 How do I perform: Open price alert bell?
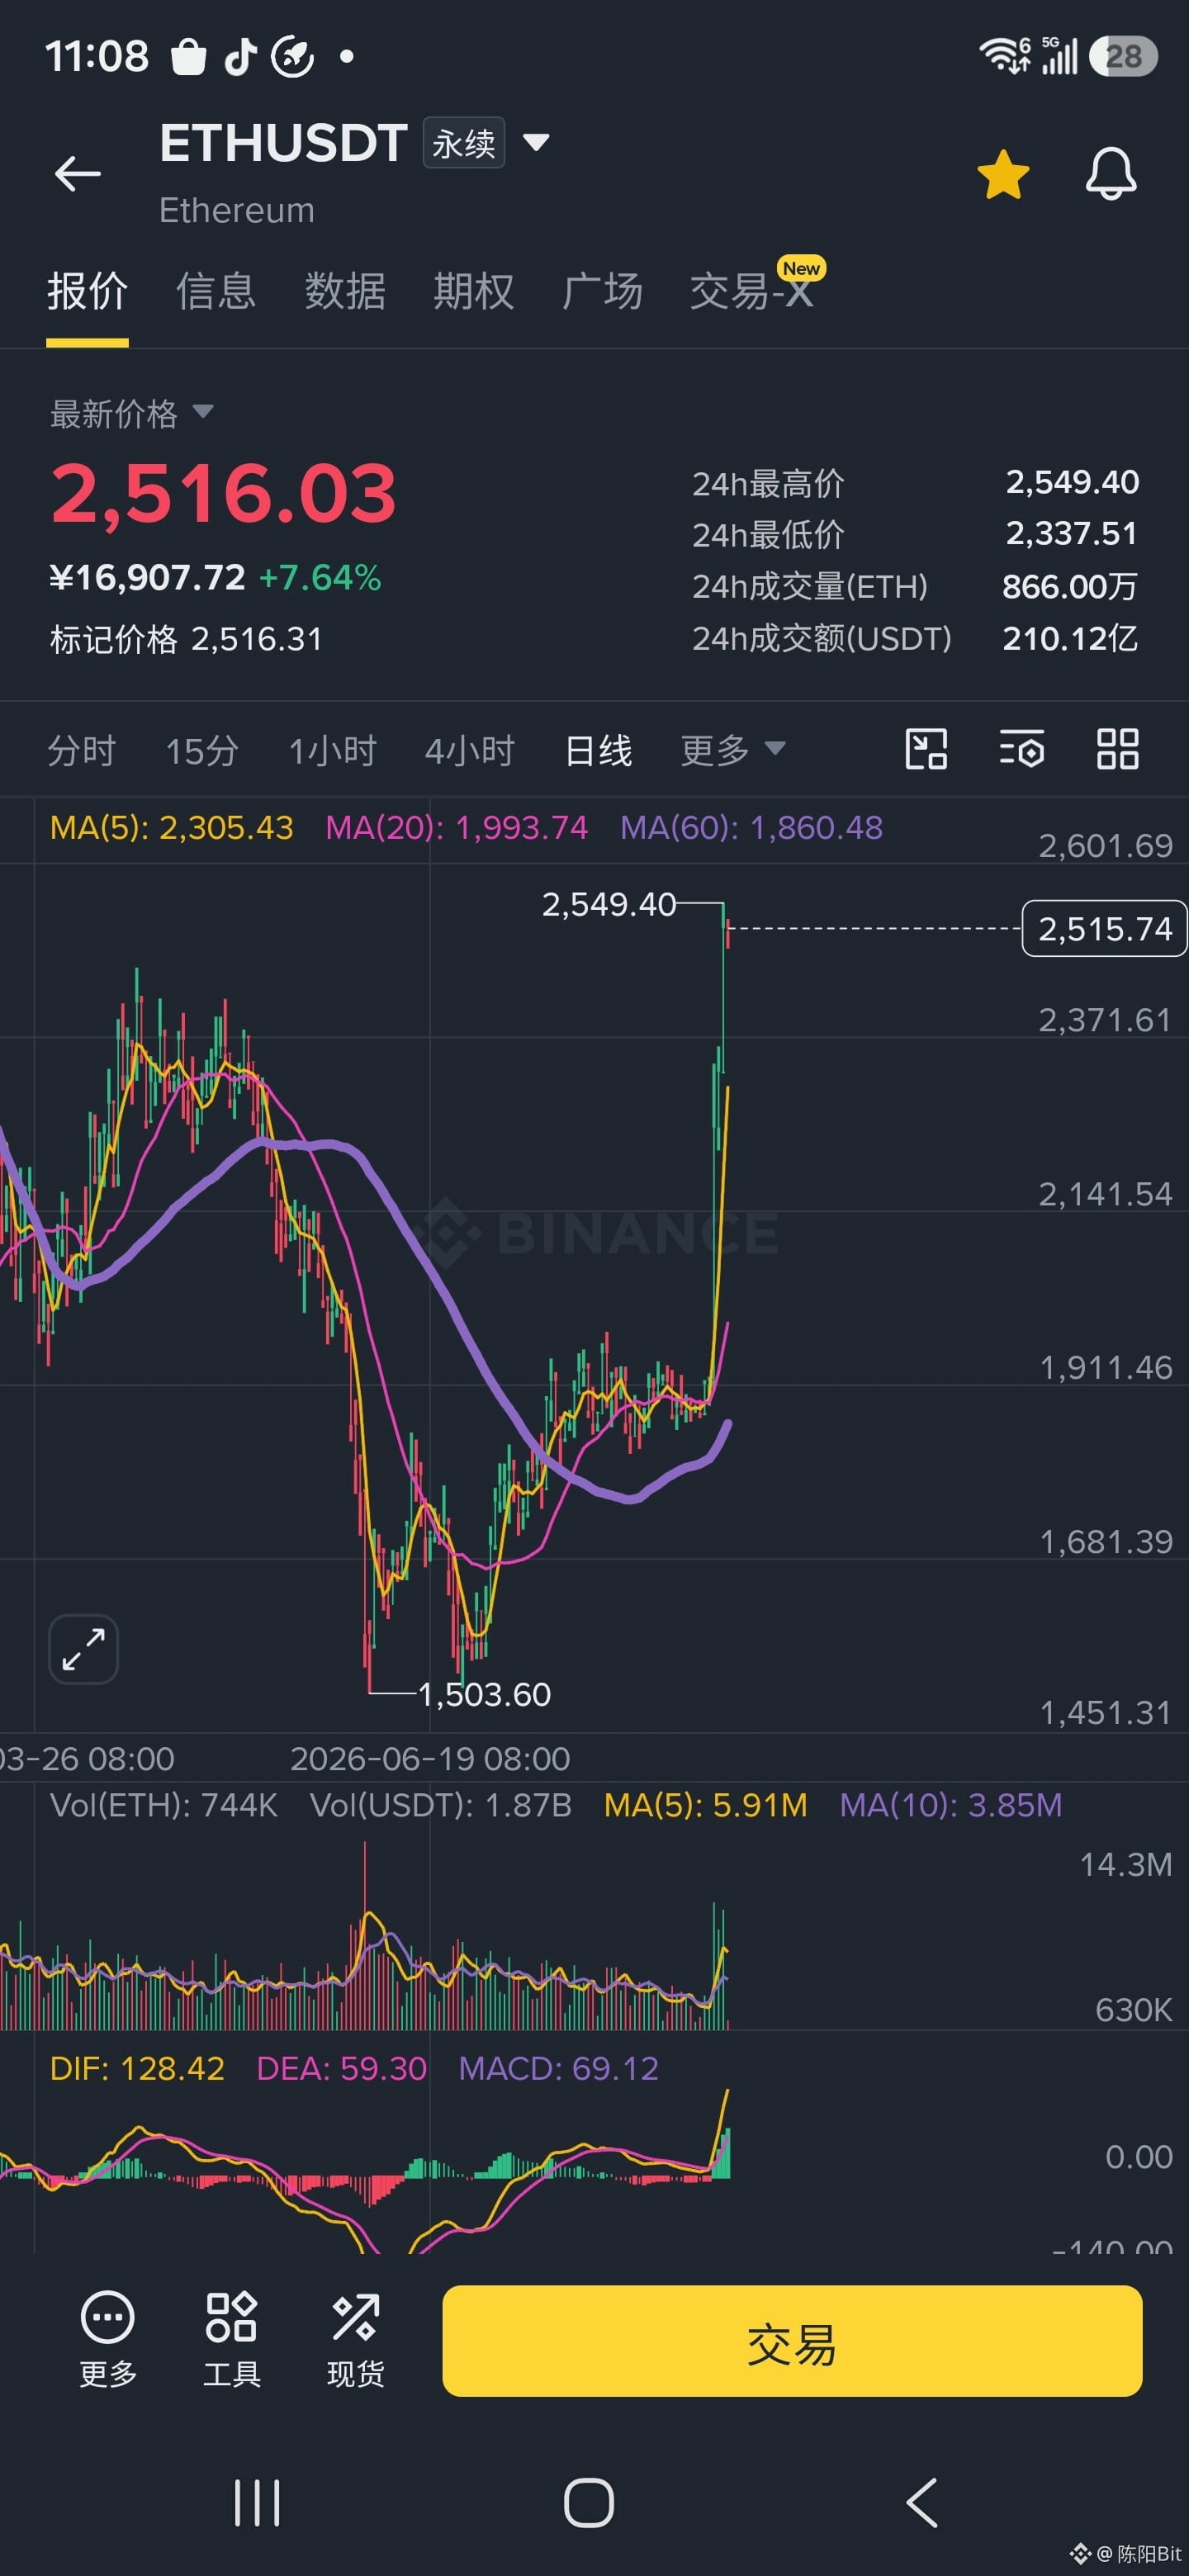(x=1111, y=174)
